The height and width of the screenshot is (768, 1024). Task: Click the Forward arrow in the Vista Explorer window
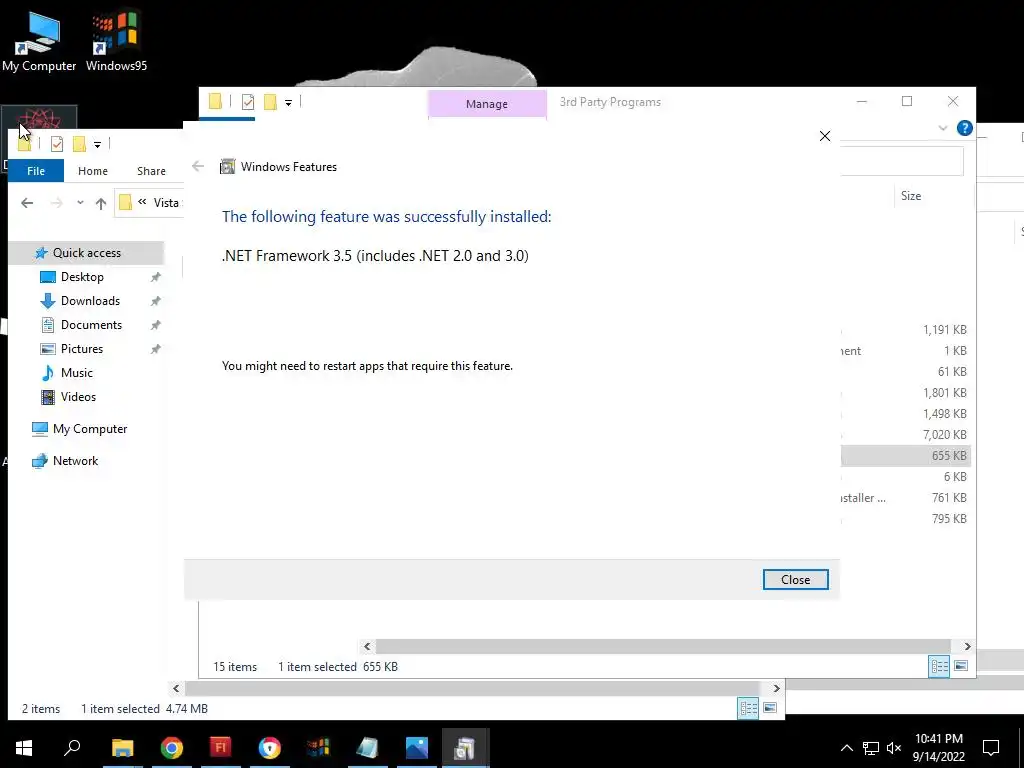[57, 203]
